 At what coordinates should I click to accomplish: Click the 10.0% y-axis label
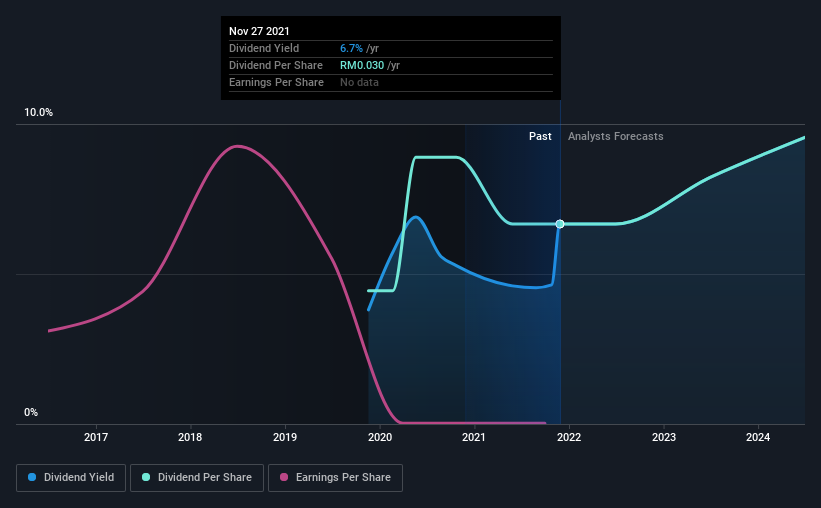point(39,113)
